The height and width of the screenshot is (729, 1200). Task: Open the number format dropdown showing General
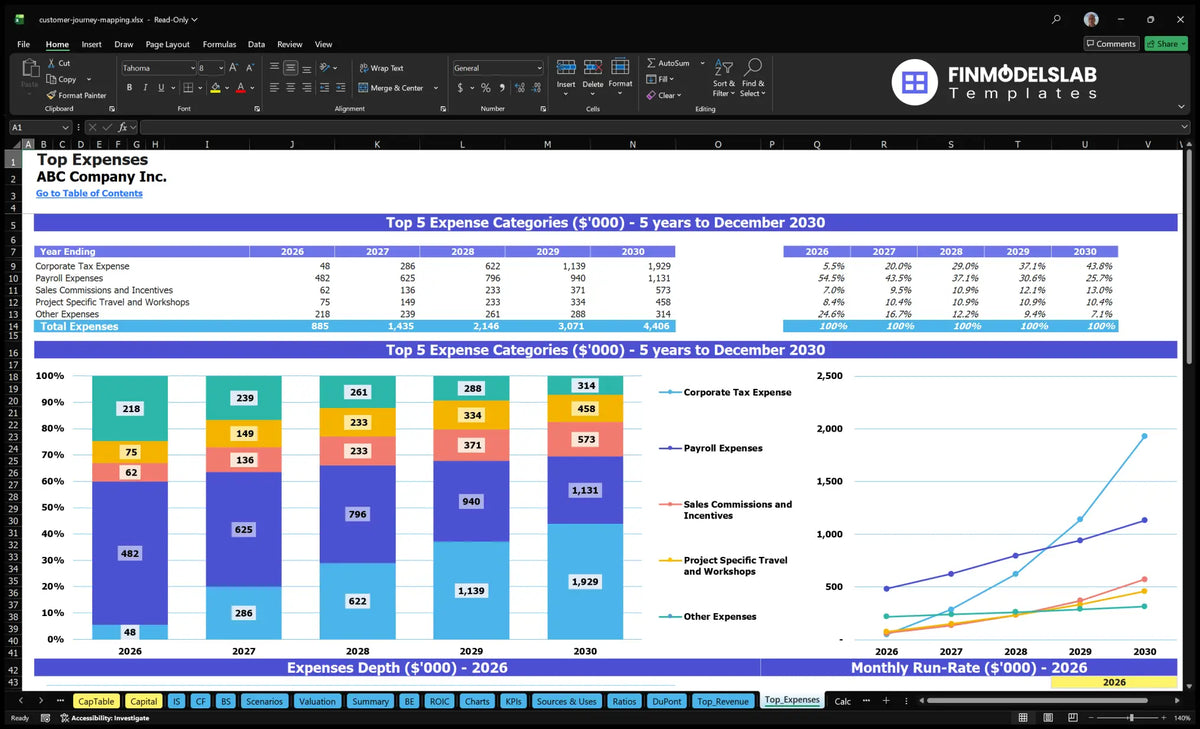tap(538, 68)
